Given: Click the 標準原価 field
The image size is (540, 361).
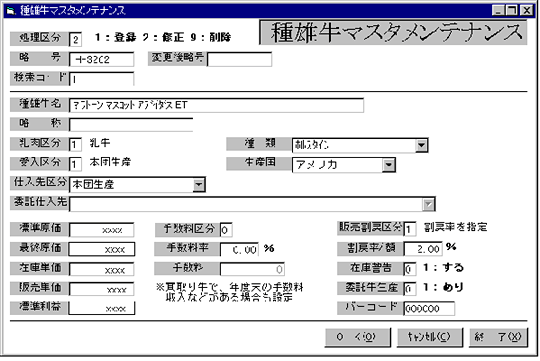Looking at the screenshot, I should point(102,230).
